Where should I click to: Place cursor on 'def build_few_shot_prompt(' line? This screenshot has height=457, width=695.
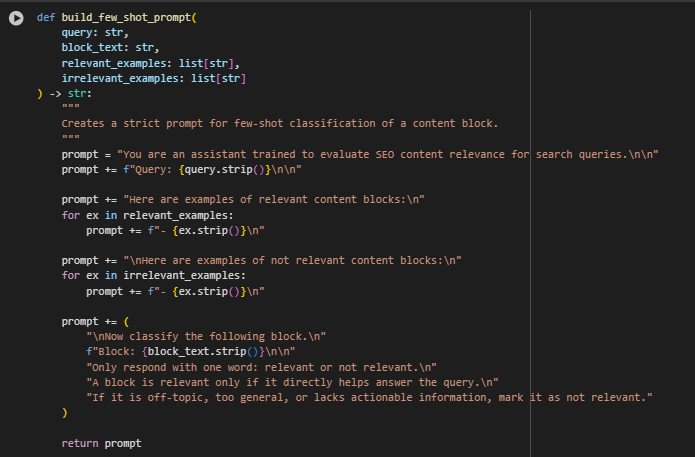click(117, 17)
